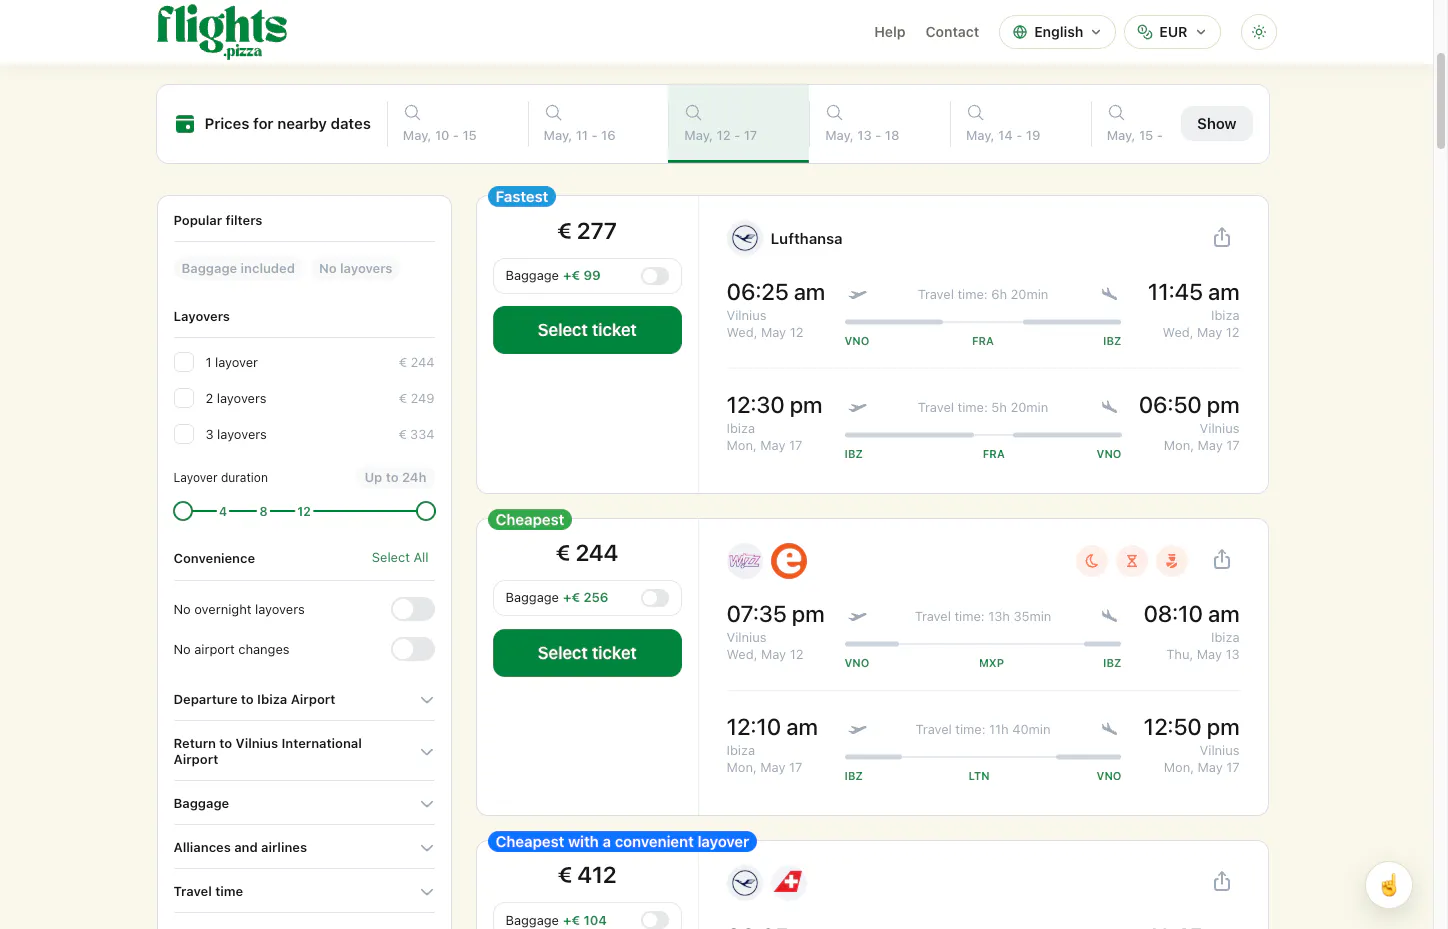The width and height of the screenshot is (1448, 929).
Task: Expand the Travel time filter
Action: point(304,892)
